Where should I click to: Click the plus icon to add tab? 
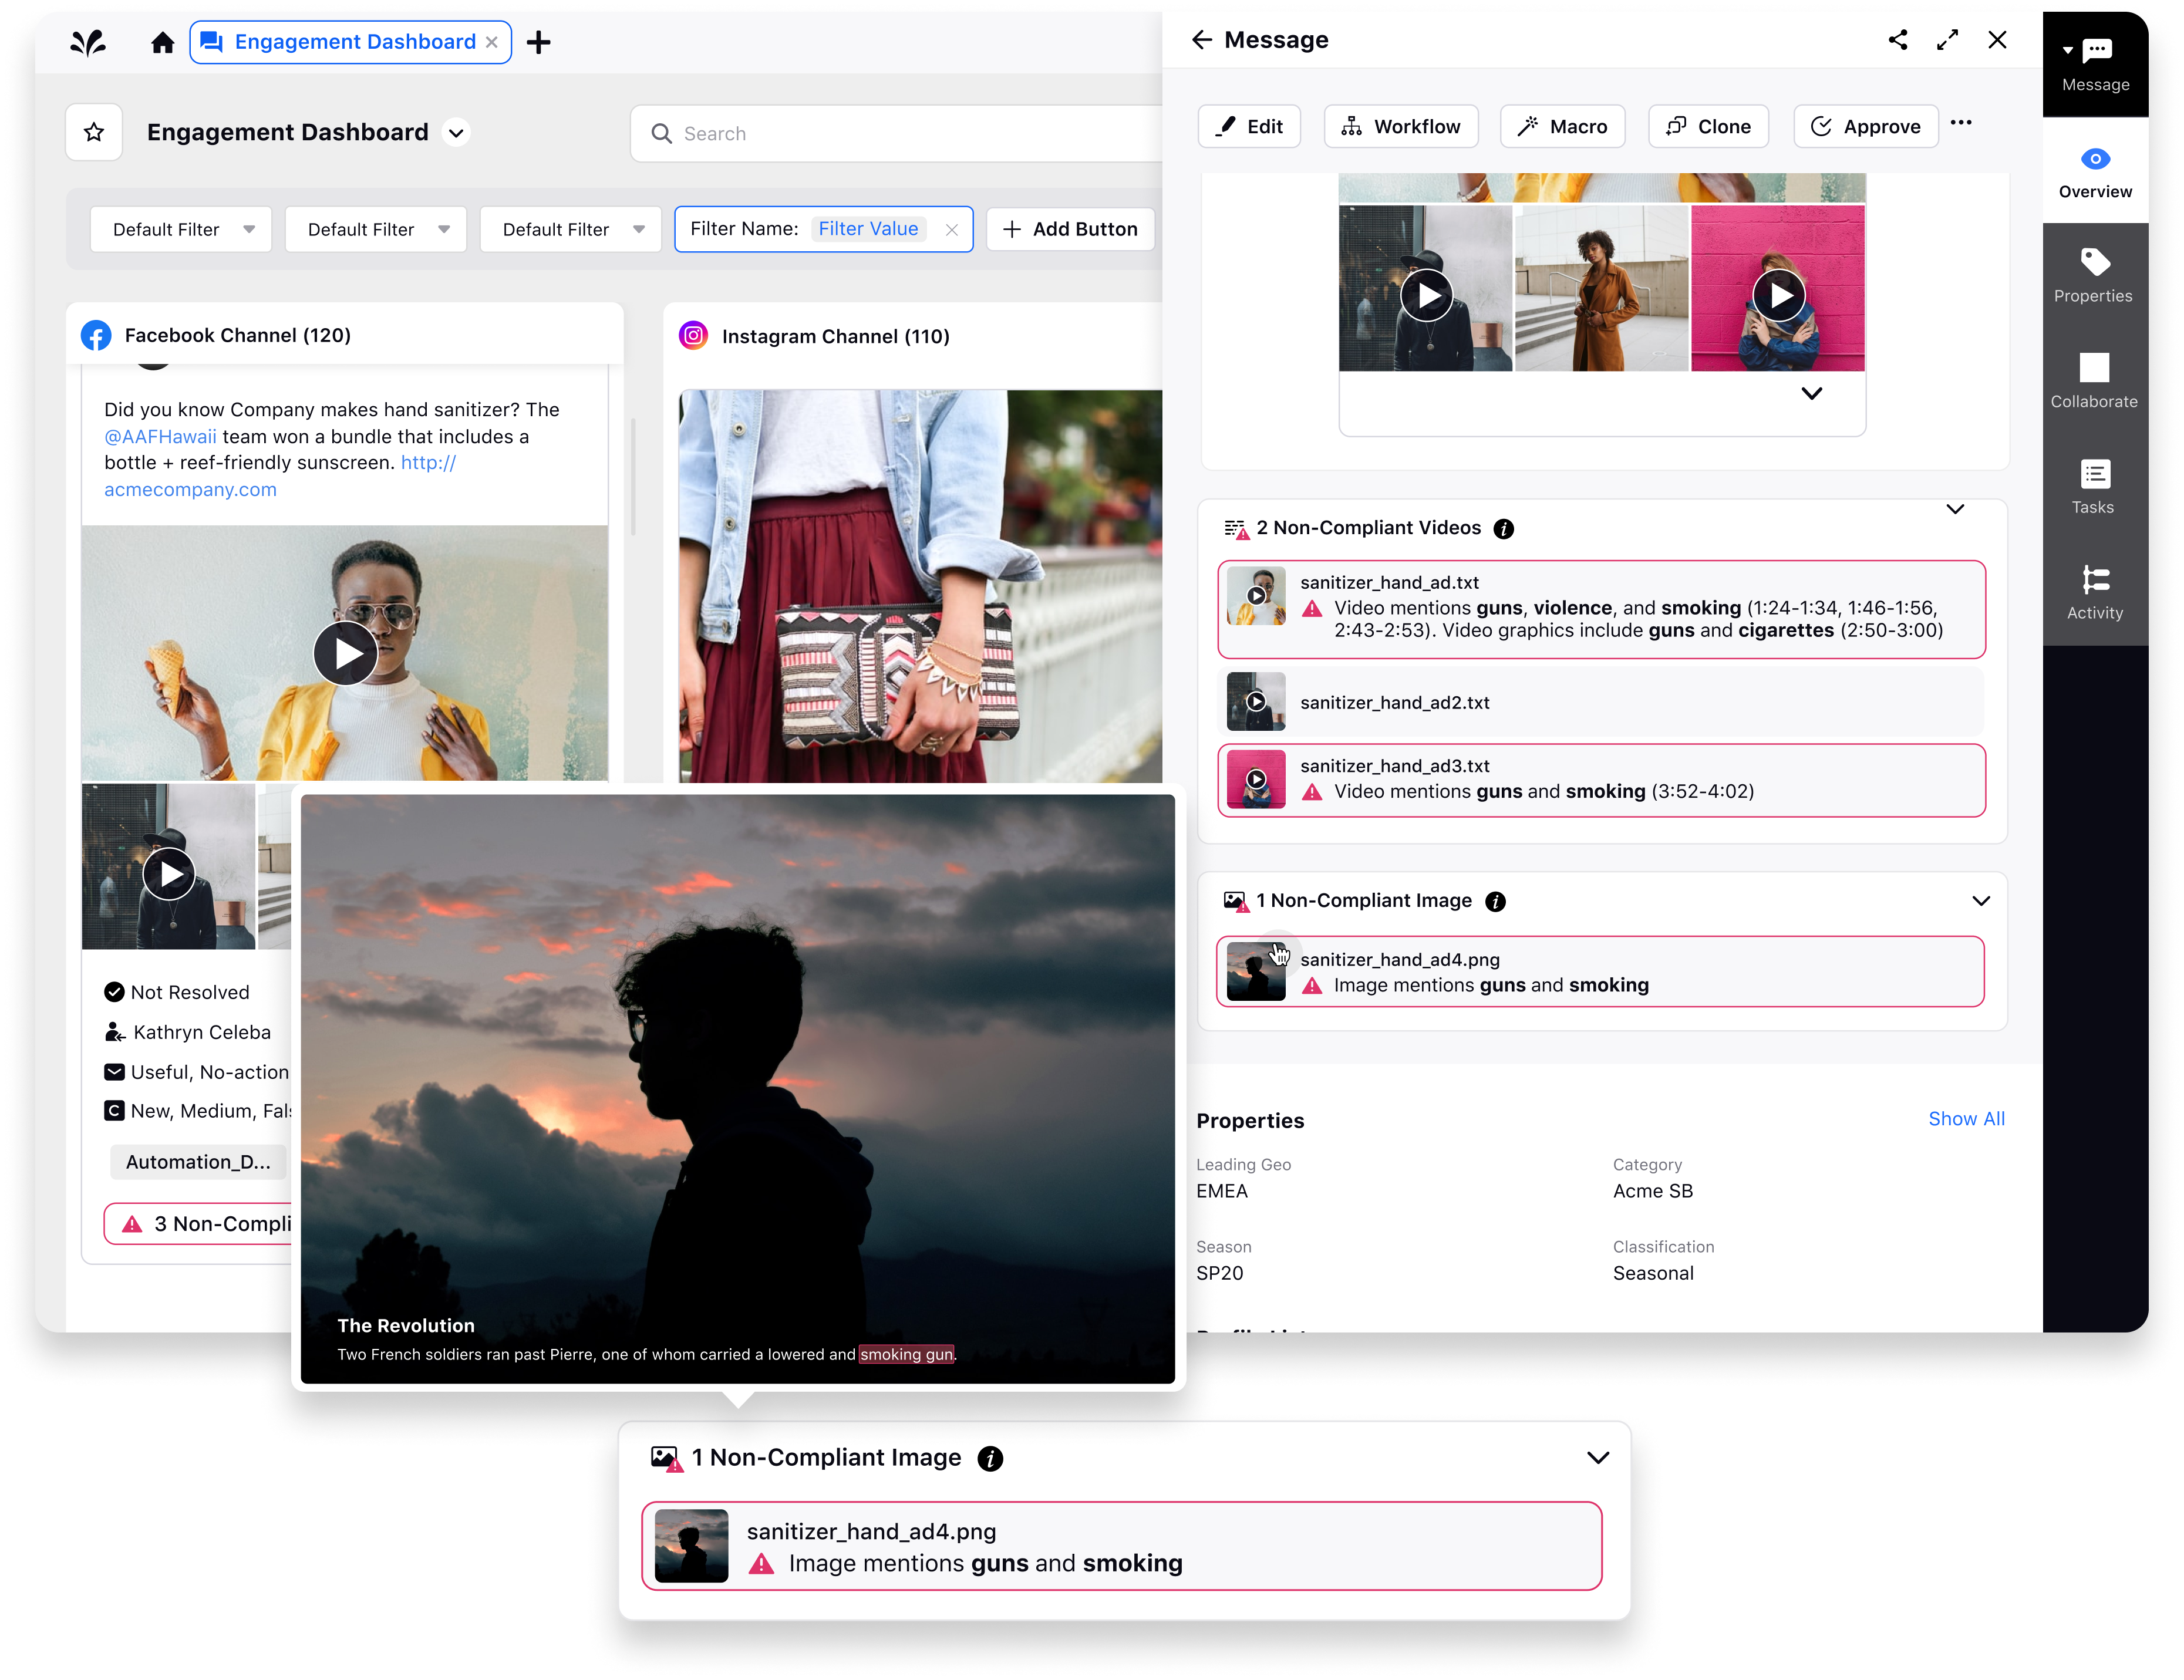click(539, 42)
